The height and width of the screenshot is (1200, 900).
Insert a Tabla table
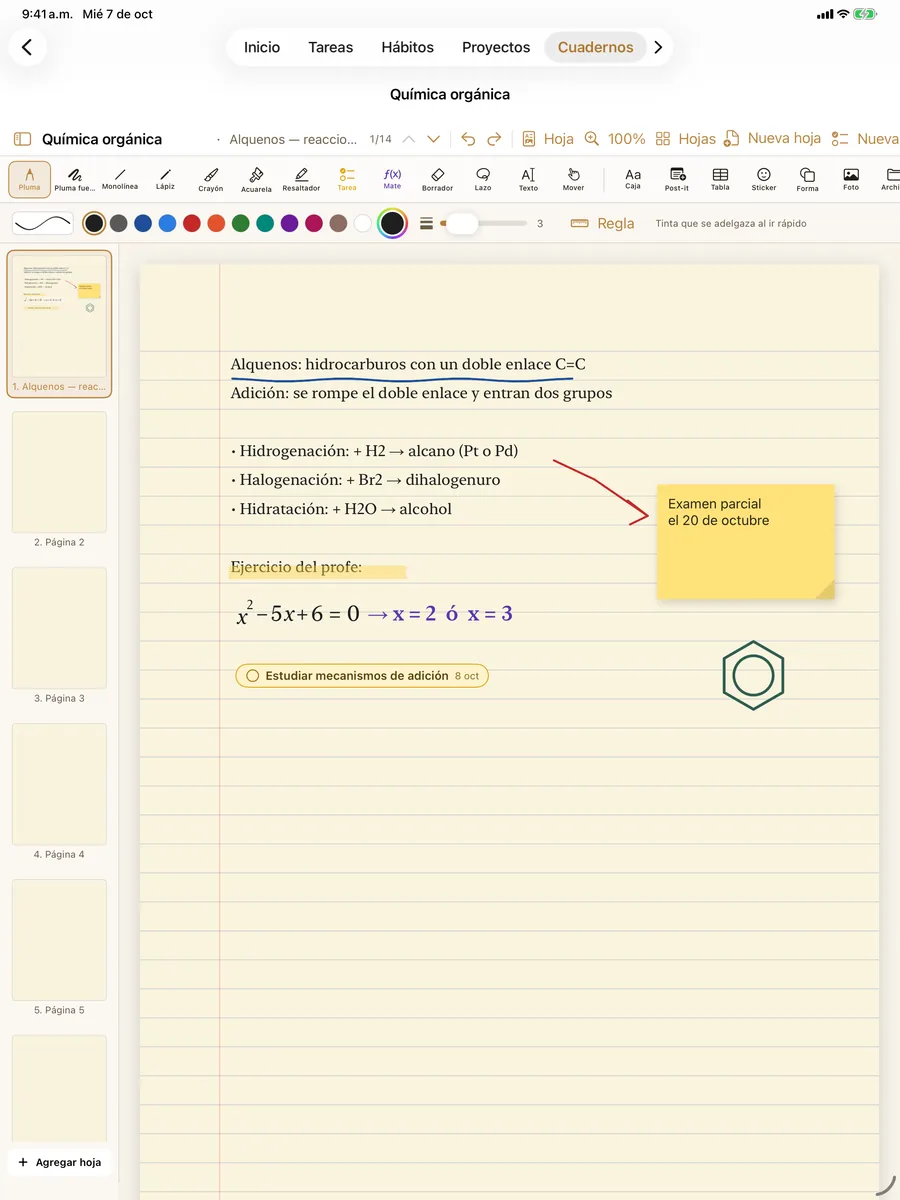coord(720,179)
